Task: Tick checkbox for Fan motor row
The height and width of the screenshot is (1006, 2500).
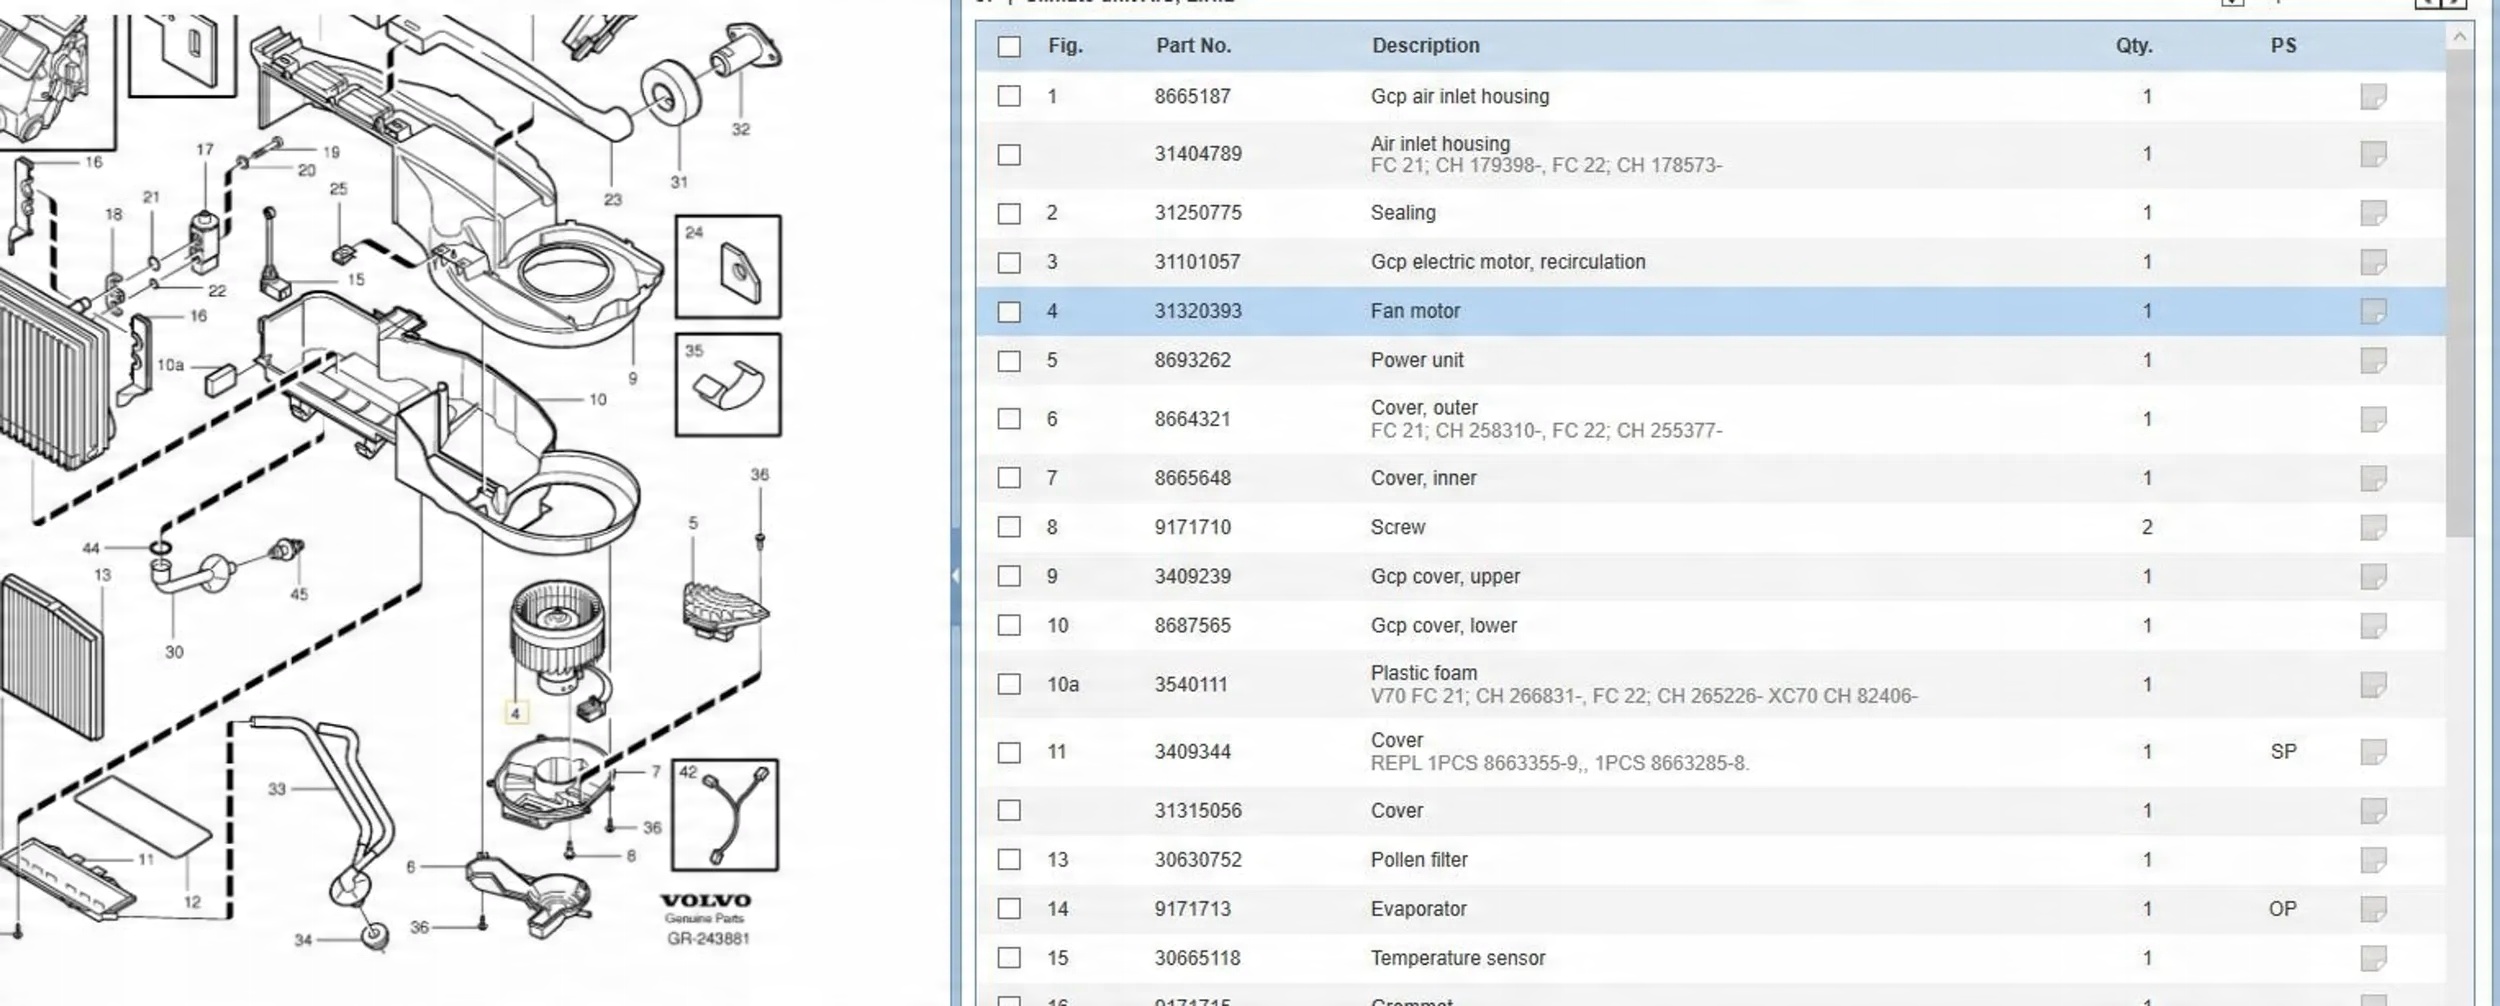Action: point(1009,311)
